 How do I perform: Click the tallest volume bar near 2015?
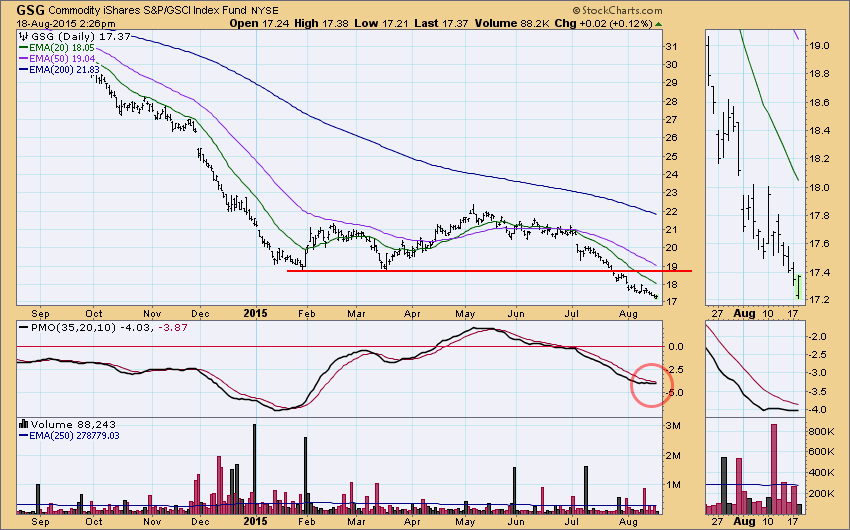[254, 469]
